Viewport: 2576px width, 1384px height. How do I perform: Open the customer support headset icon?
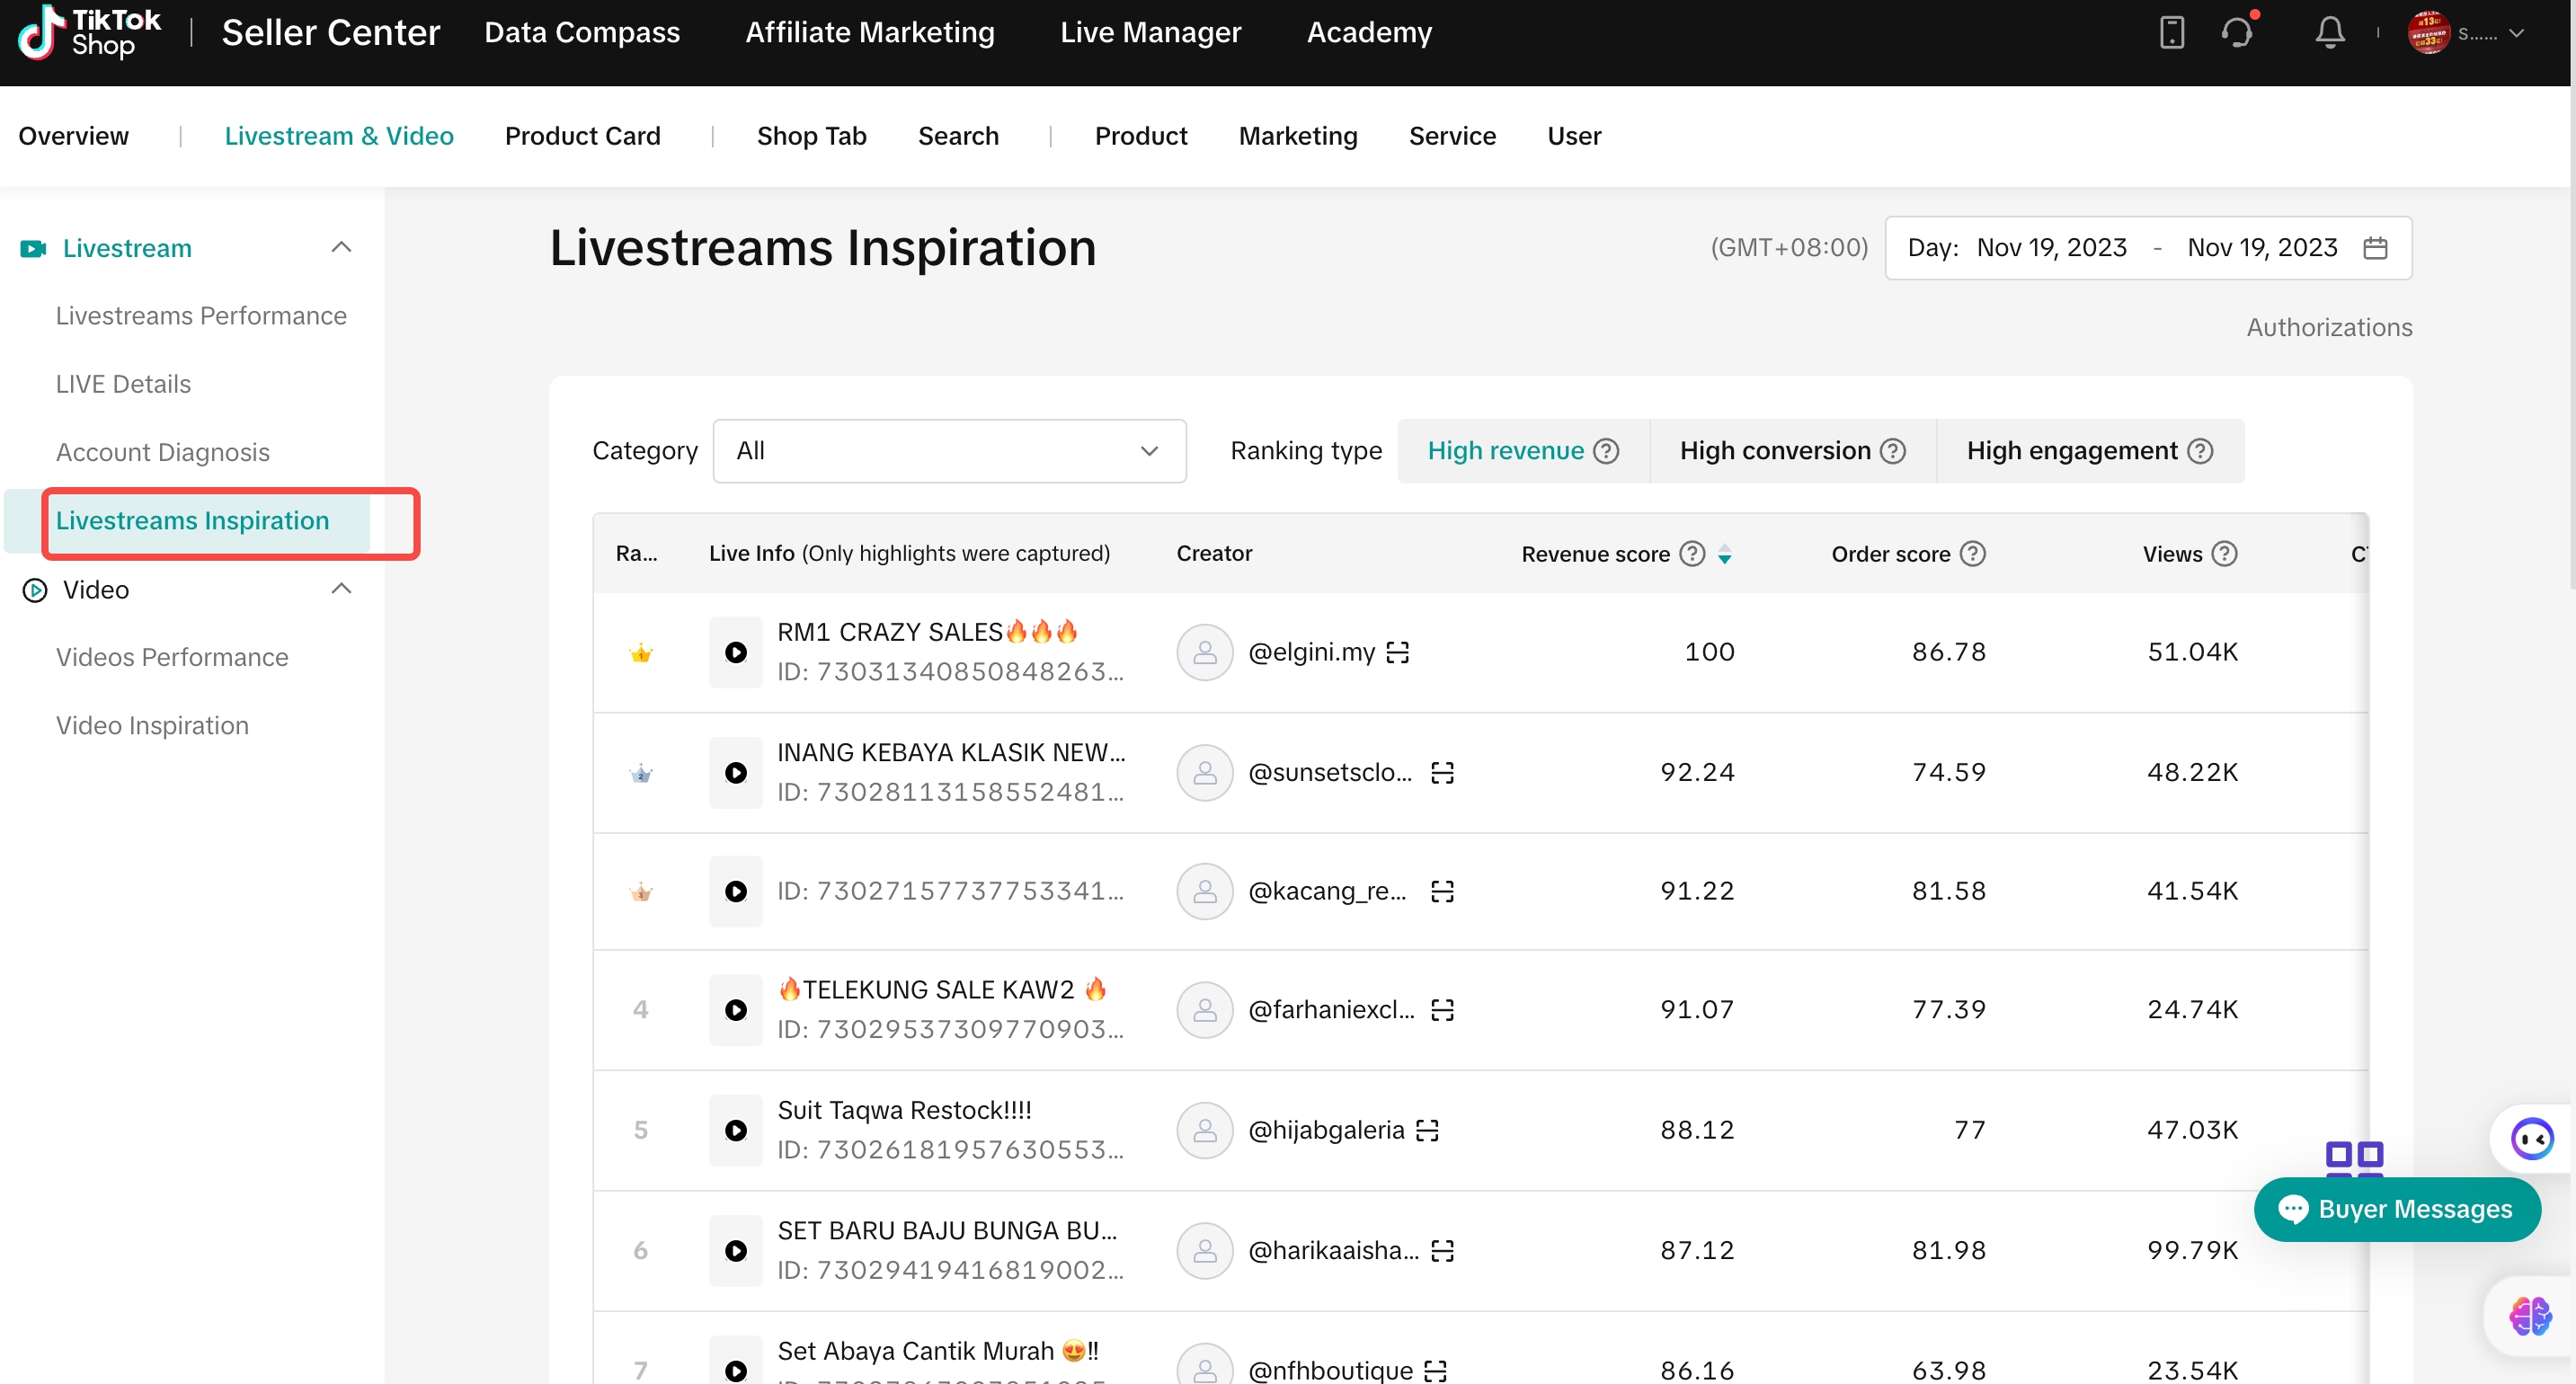[x=2237, y=32]
